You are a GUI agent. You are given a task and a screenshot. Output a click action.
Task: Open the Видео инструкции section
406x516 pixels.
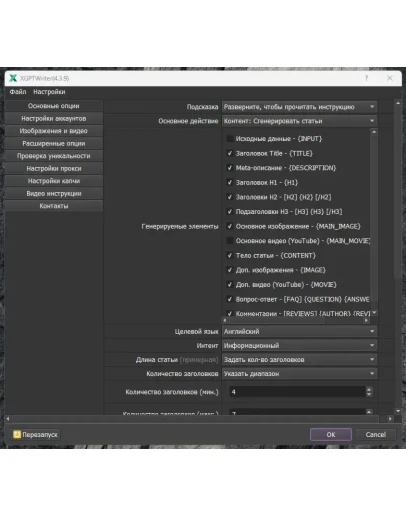pos(54,193)
